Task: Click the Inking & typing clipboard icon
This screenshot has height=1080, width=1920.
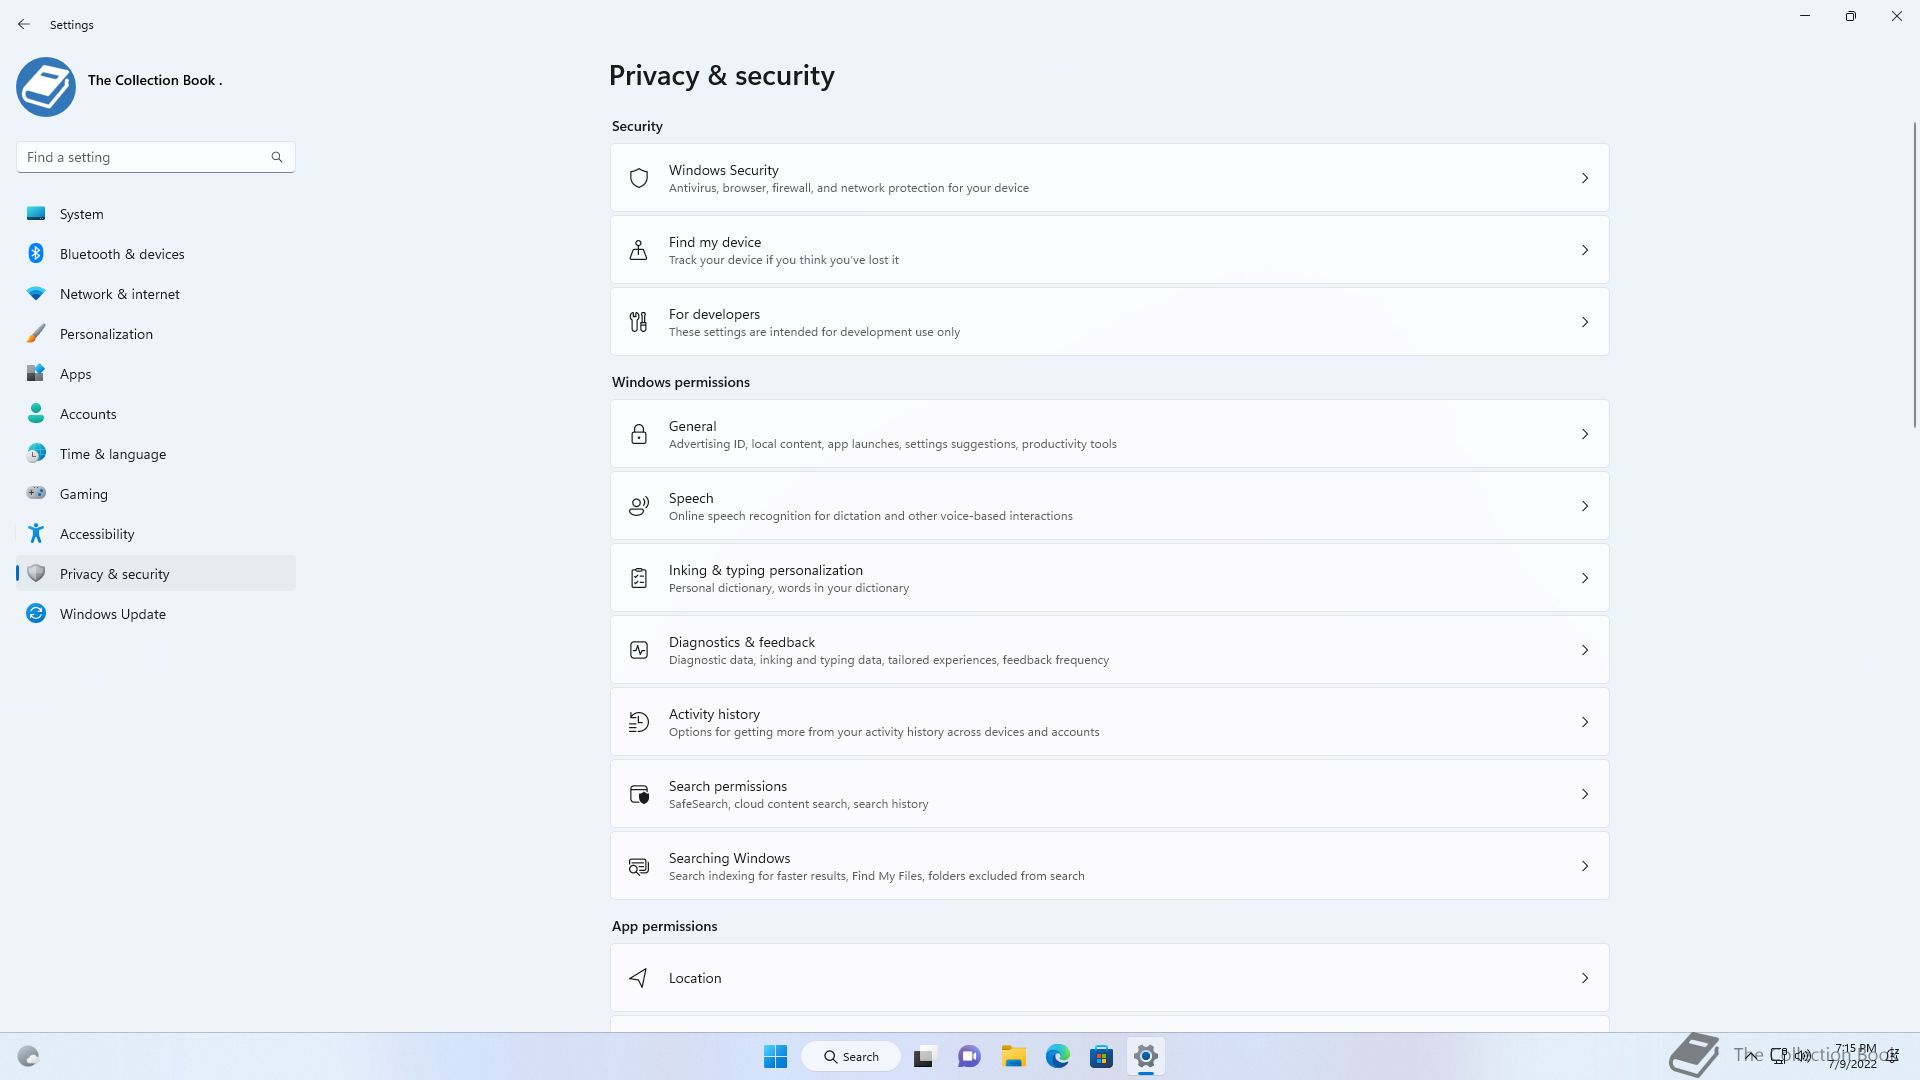Action: (639, 578)
